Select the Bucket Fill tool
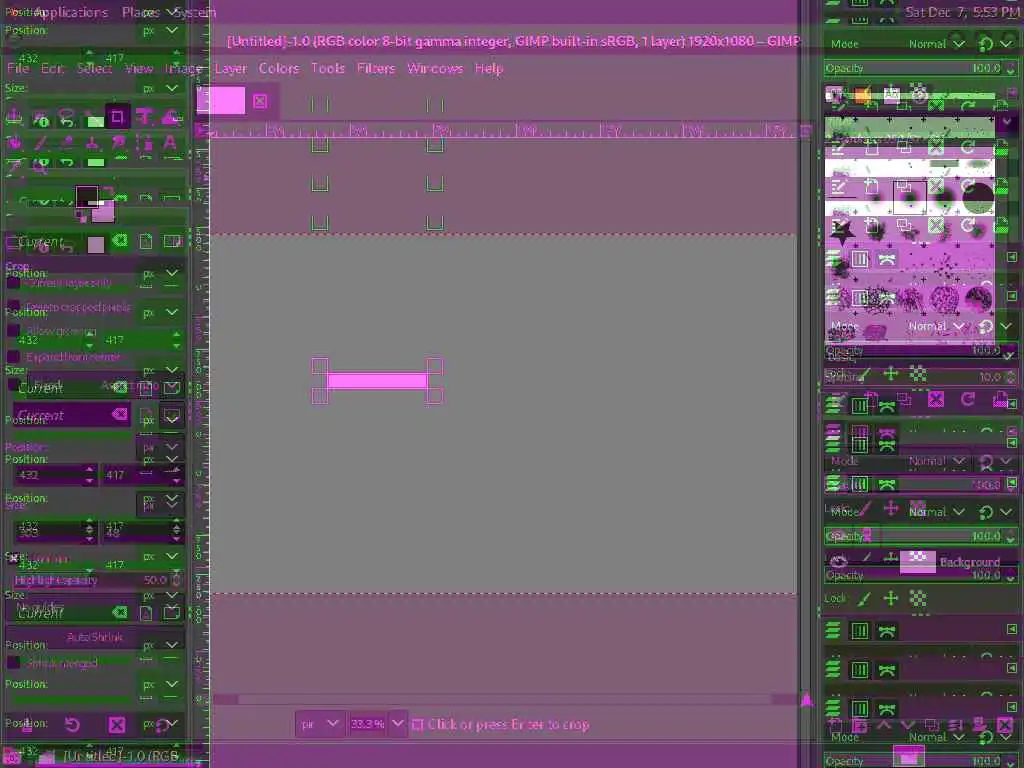The width and height of the screenshot is (1024, 768). (x=14, y=142)
